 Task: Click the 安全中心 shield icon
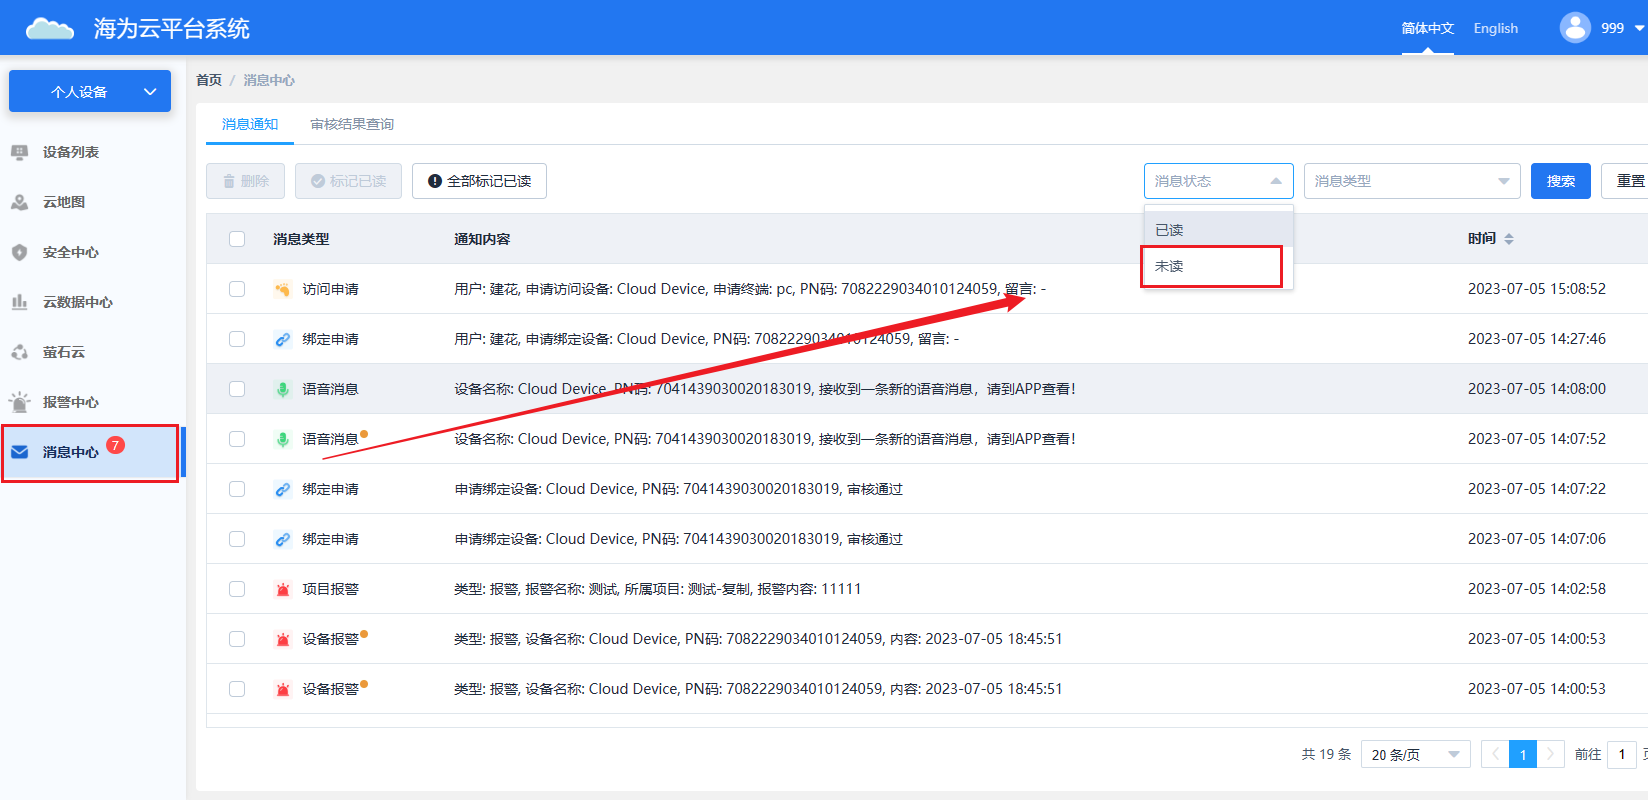19,252
